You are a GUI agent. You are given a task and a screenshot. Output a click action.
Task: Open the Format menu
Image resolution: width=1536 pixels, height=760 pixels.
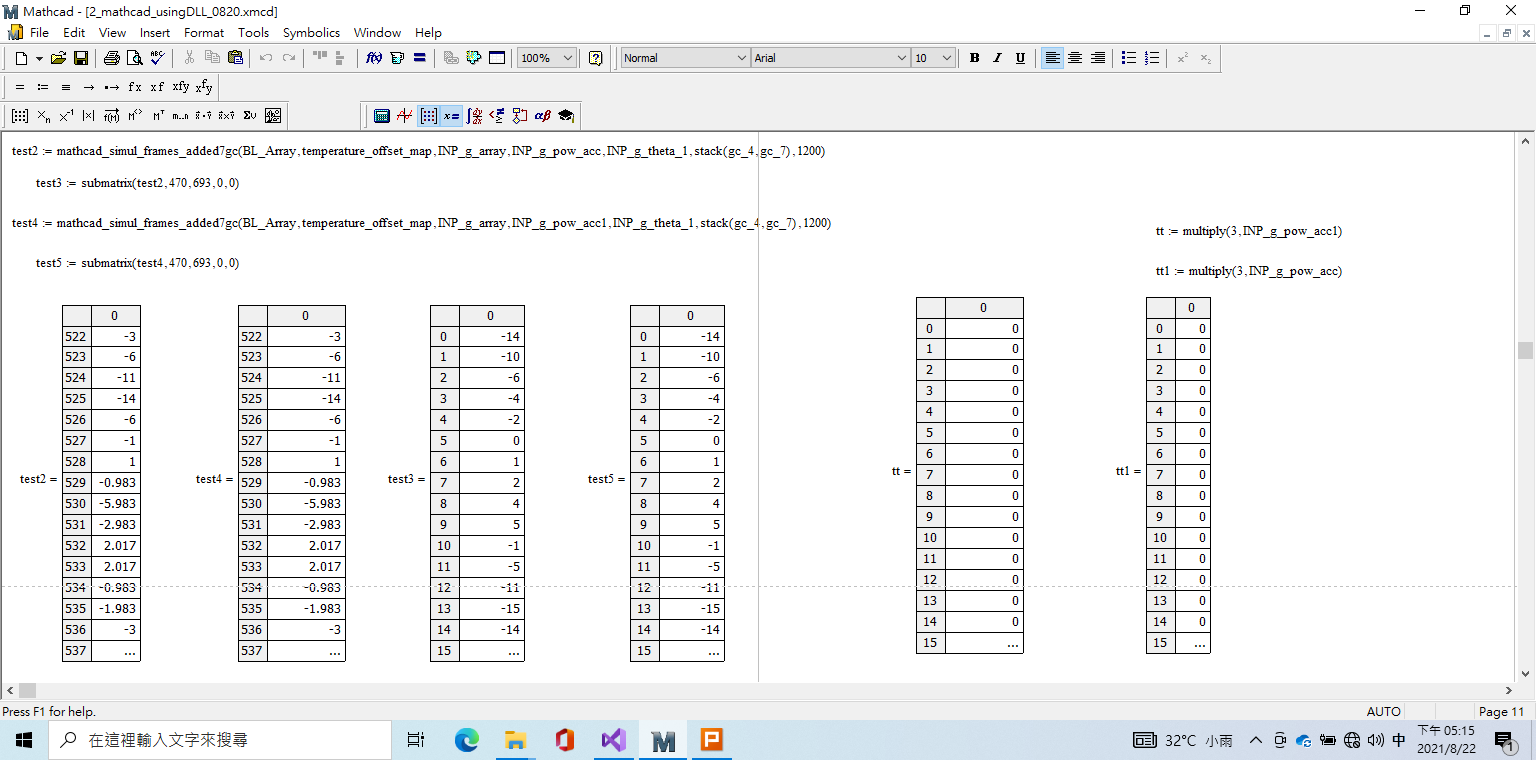tap(203, 32)
